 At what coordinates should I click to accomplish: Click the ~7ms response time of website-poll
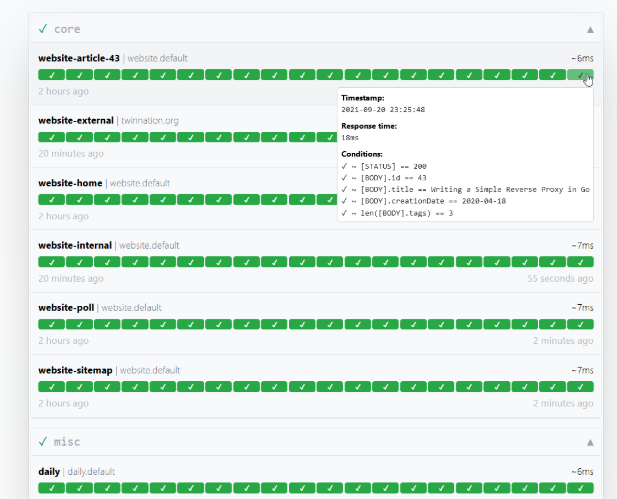tap(582, 308)
